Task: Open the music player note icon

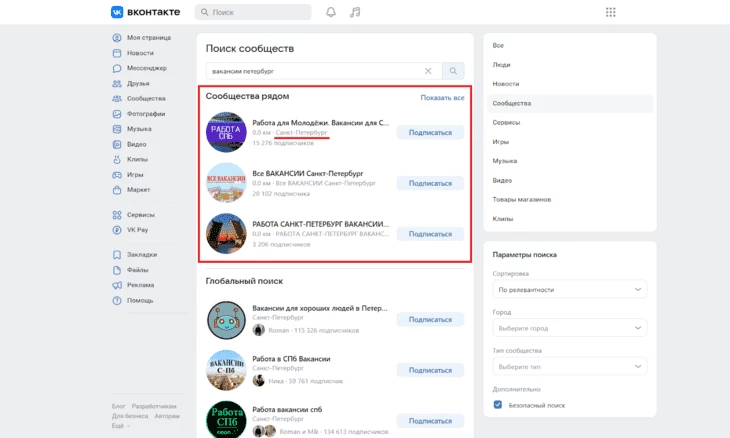Action: tap(355, 12)
